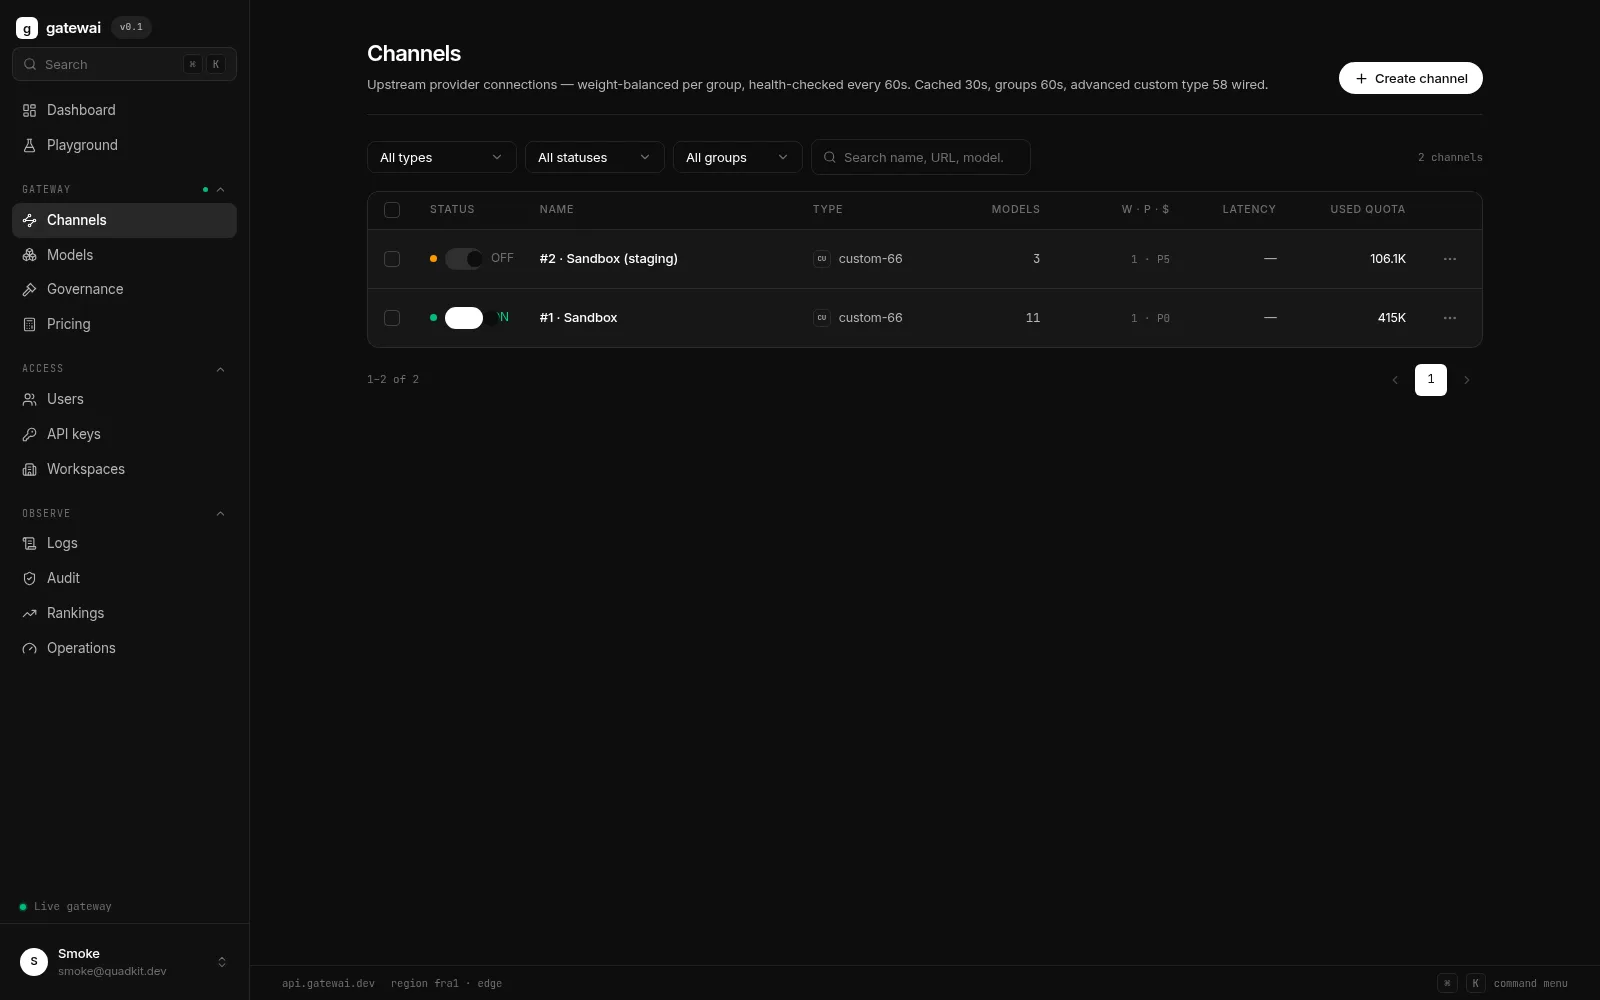
Task: Click the gatewai logo icon
Action: [27, 28]
